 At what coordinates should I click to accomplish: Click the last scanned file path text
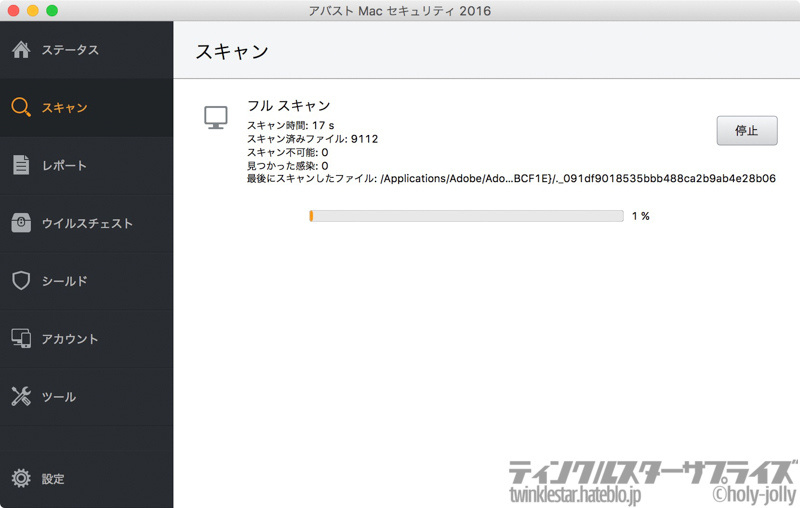[511, 179]
